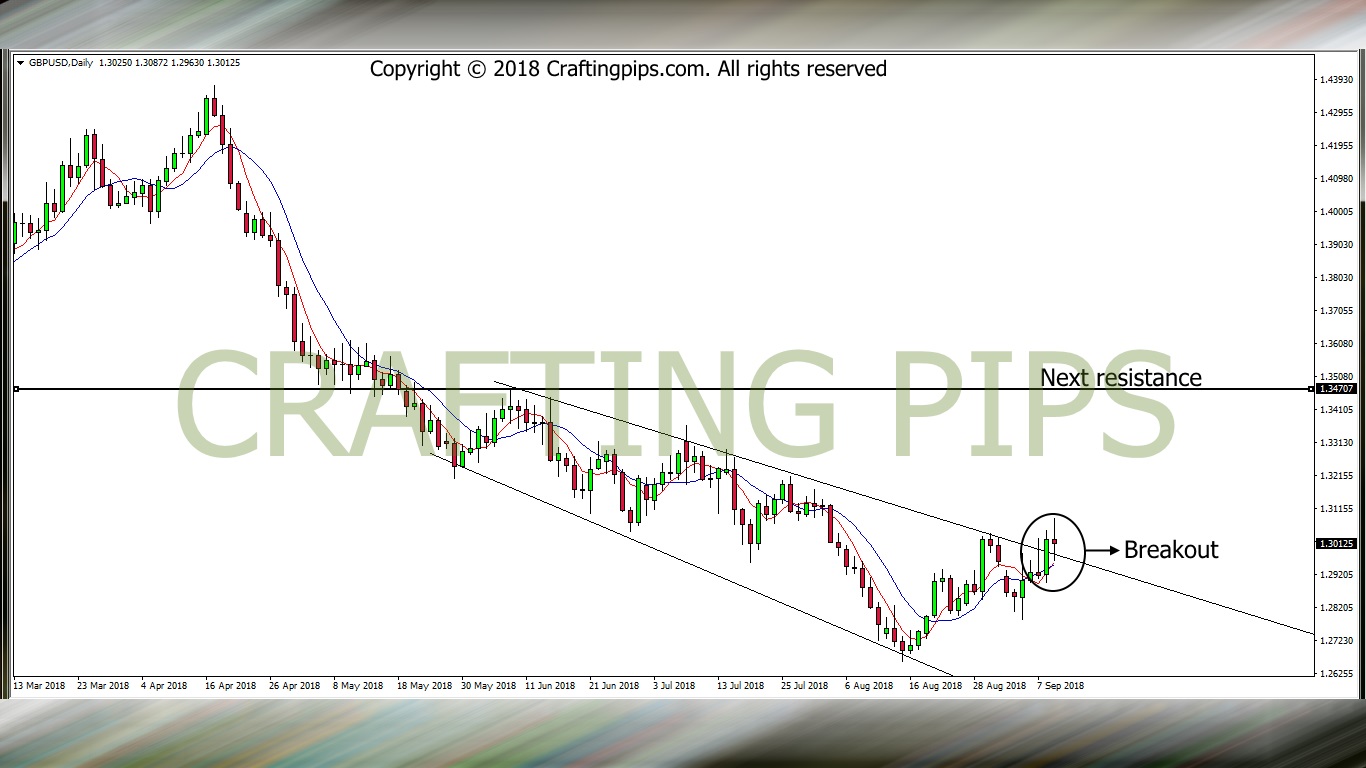Click the 1.29205 price scale value

[1337, 574]
